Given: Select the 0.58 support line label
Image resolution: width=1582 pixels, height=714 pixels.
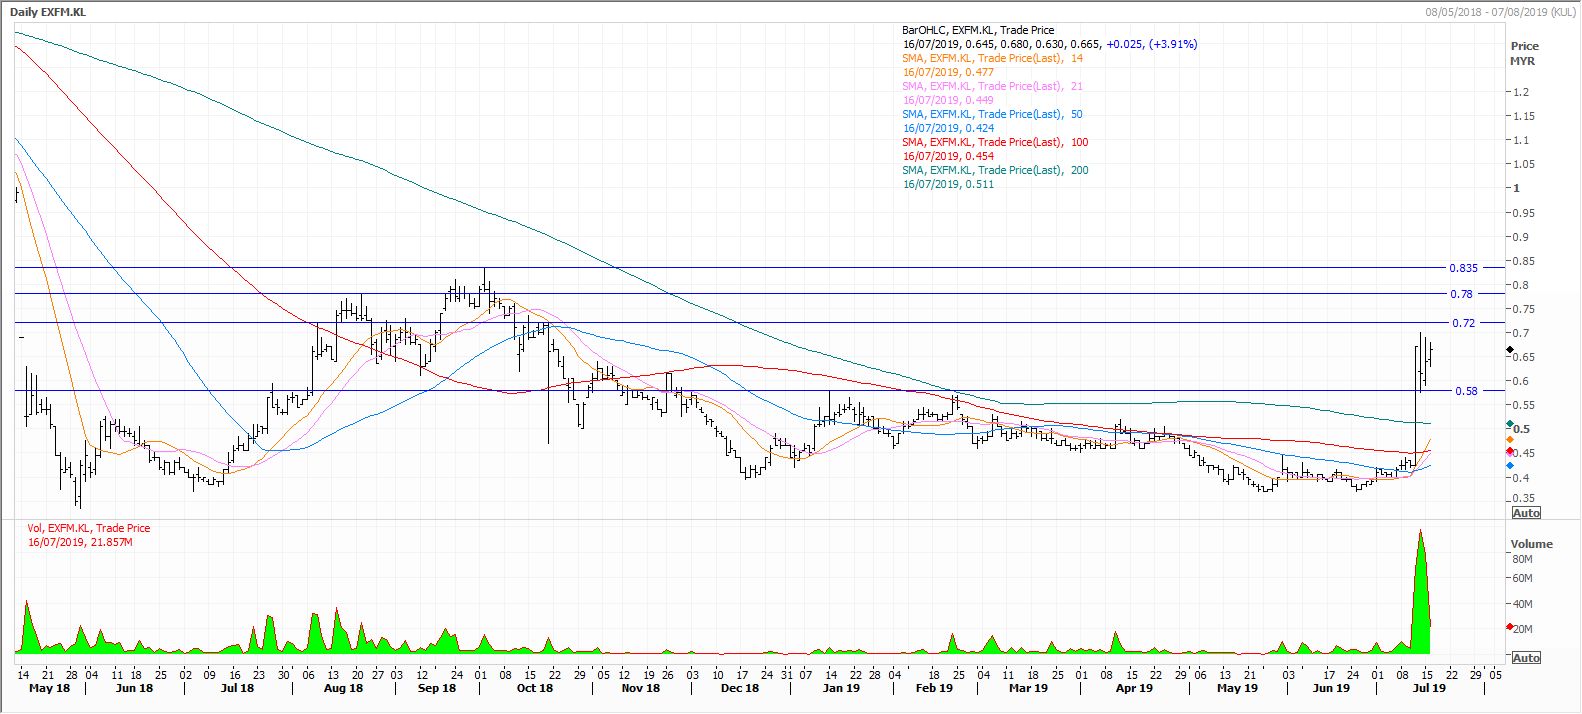Looking at the screenshot, I should 1465,391.
